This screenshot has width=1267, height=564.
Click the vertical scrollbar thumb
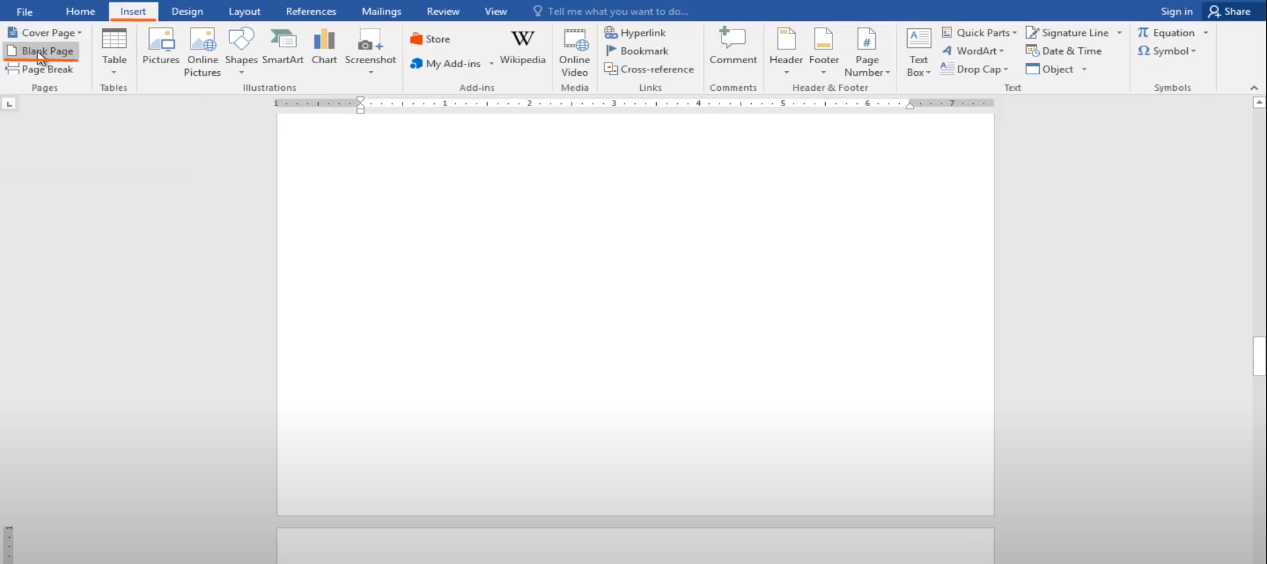click(1260, 357)
